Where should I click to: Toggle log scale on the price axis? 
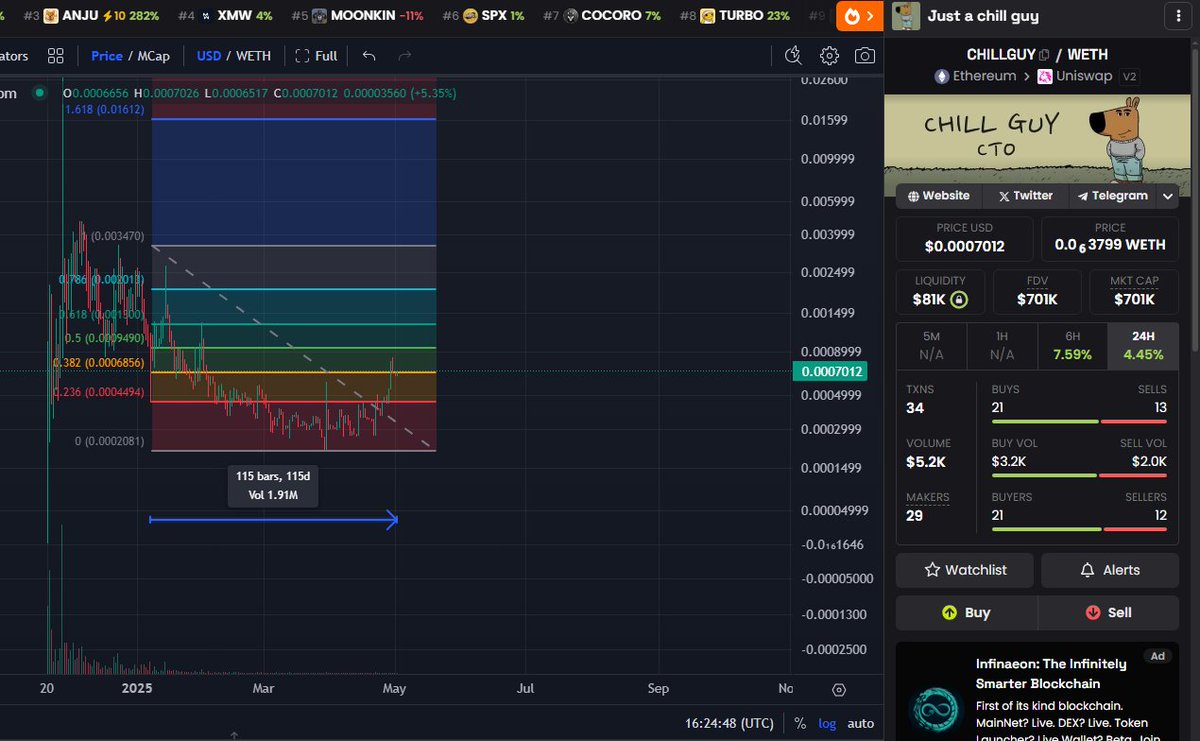(827, 723)
